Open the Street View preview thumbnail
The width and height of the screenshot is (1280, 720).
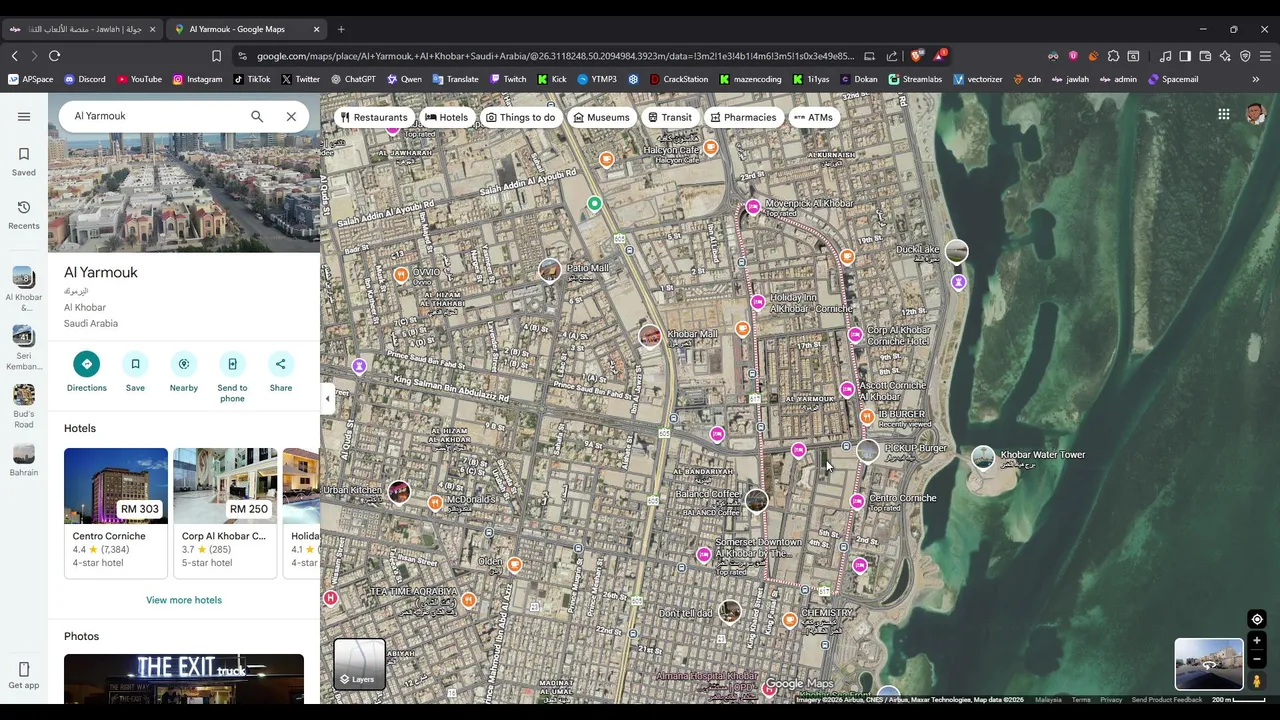tap(1208, 664)
